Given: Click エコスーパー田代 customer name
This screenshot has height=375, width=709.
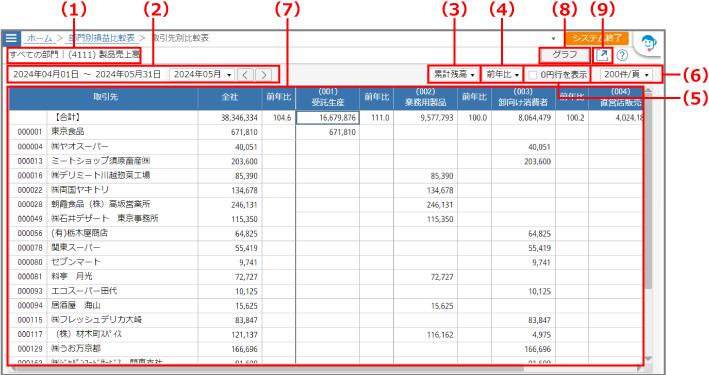Looking at the screenshot, I should [84, 291].
